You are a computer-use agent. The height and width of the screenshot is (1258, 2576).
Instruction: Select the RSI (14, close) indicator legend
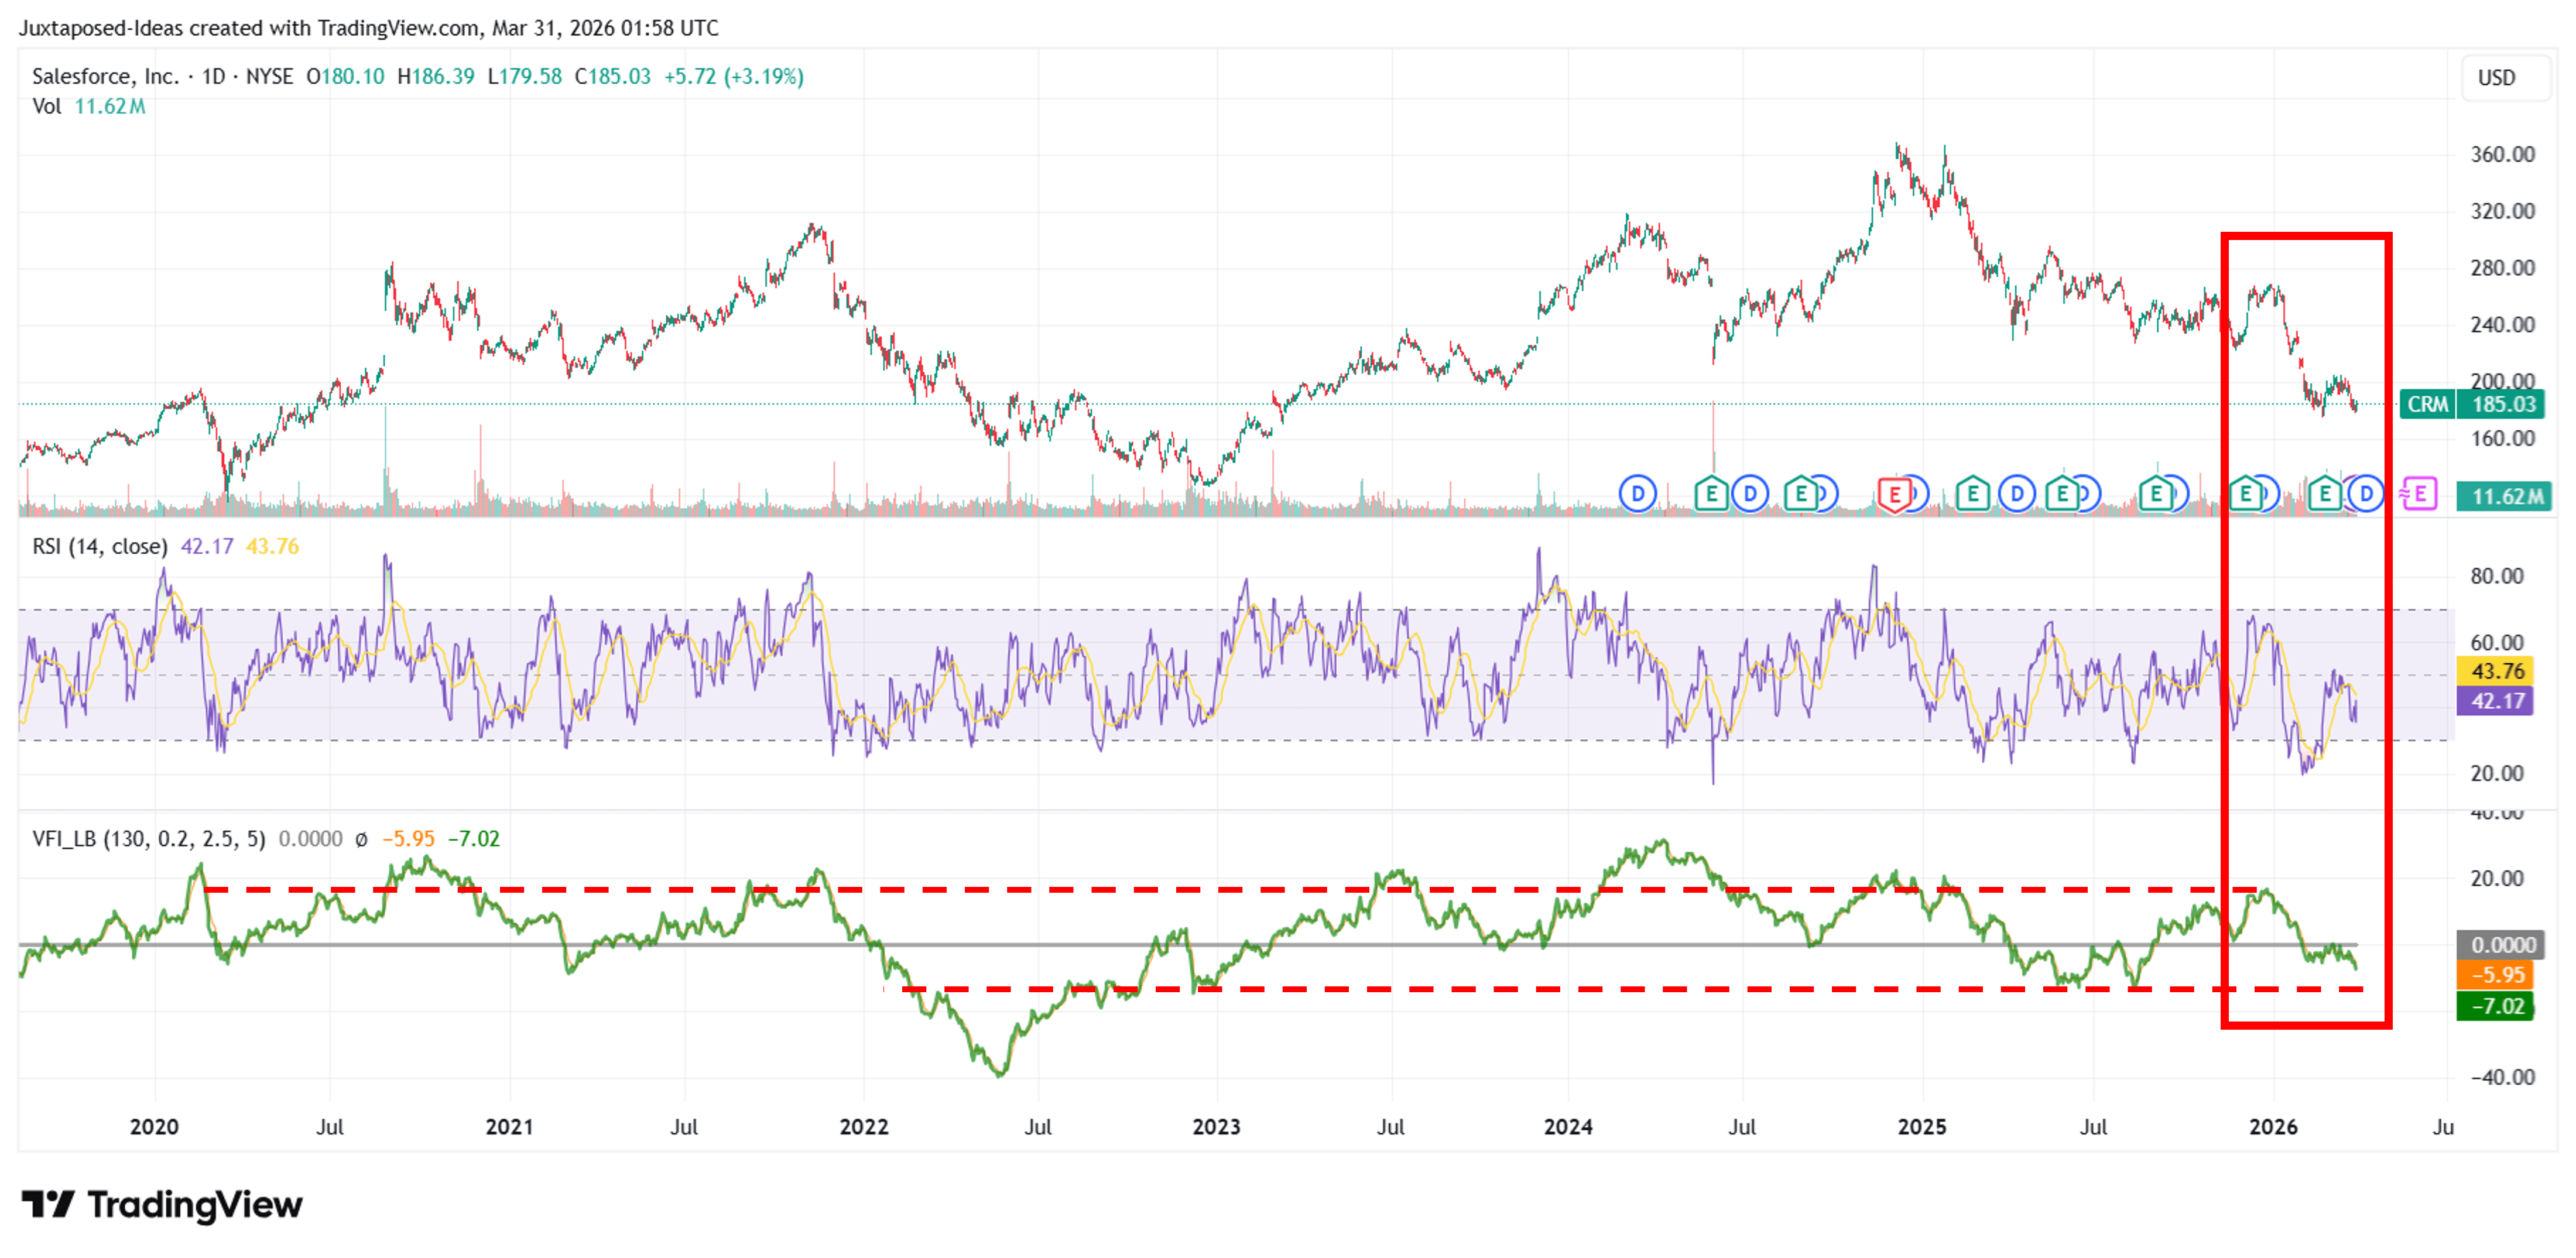(100, 546)
